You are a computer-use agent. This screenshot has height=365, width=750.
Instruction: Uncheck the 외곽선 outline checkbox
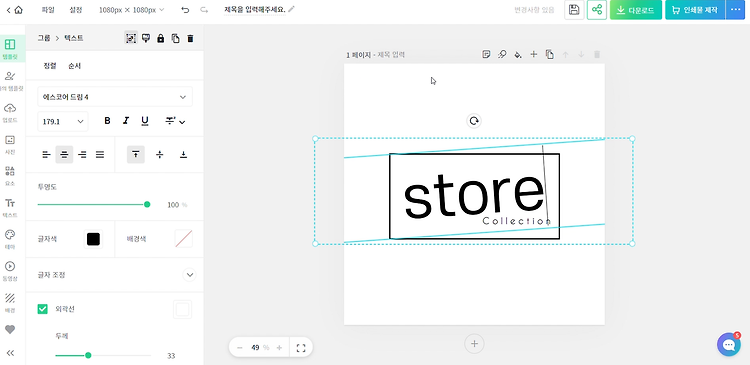pos(43,309)
